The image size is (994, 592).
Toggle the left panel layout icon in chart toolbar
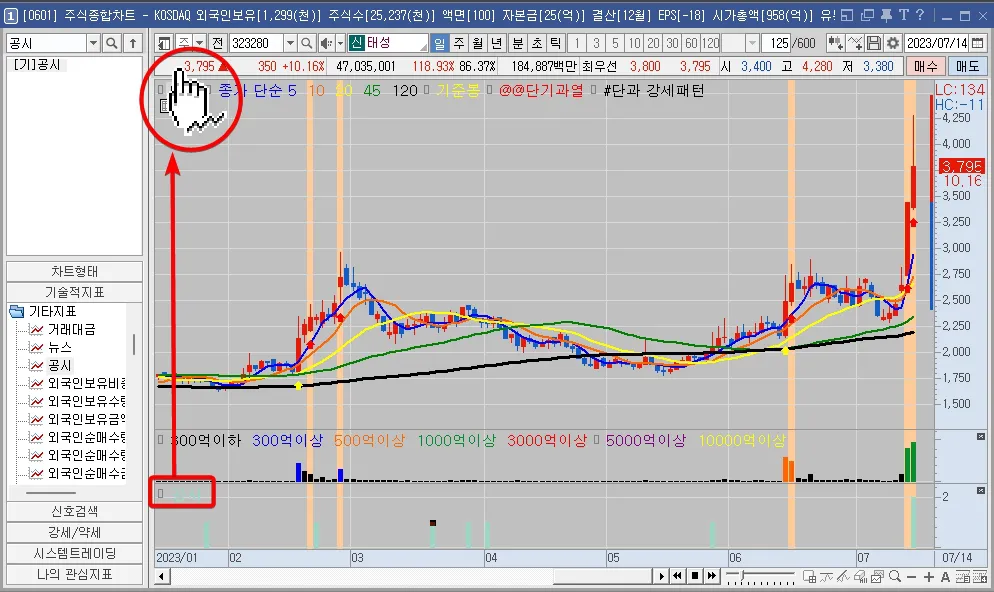(x=164, y=43)
